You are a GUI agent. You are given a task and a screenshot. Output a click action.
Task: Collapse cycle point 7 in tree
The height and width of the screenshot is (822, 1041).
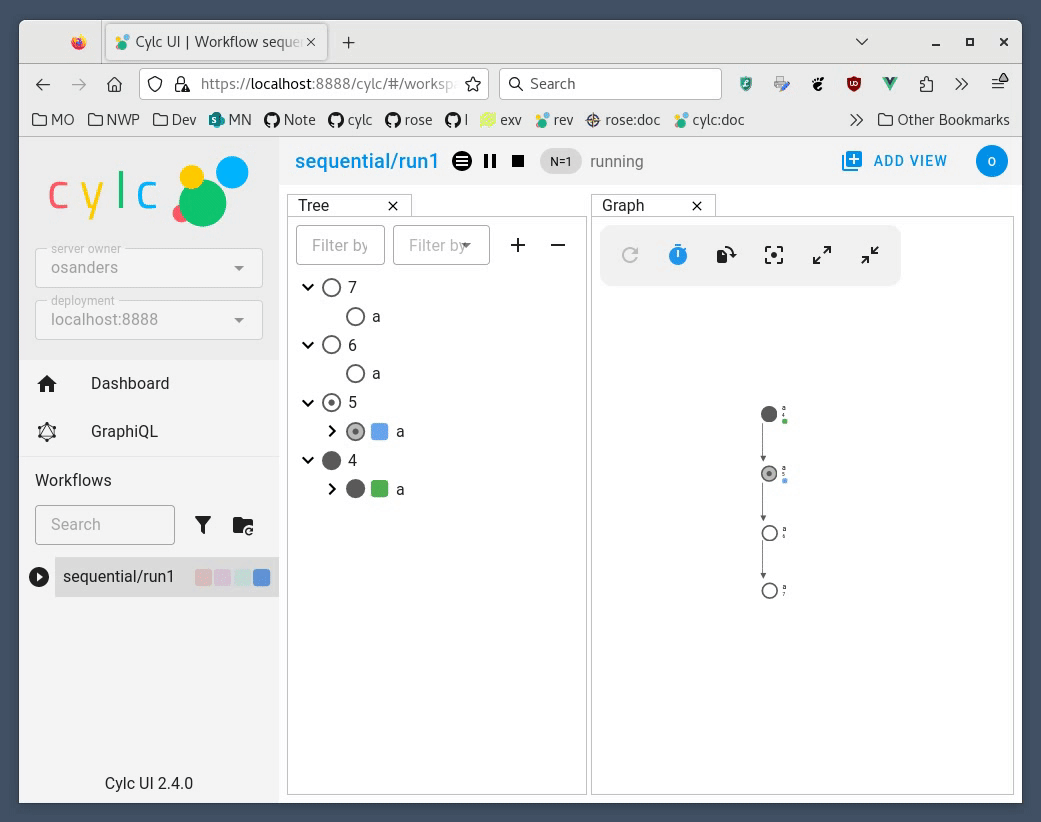308,288
